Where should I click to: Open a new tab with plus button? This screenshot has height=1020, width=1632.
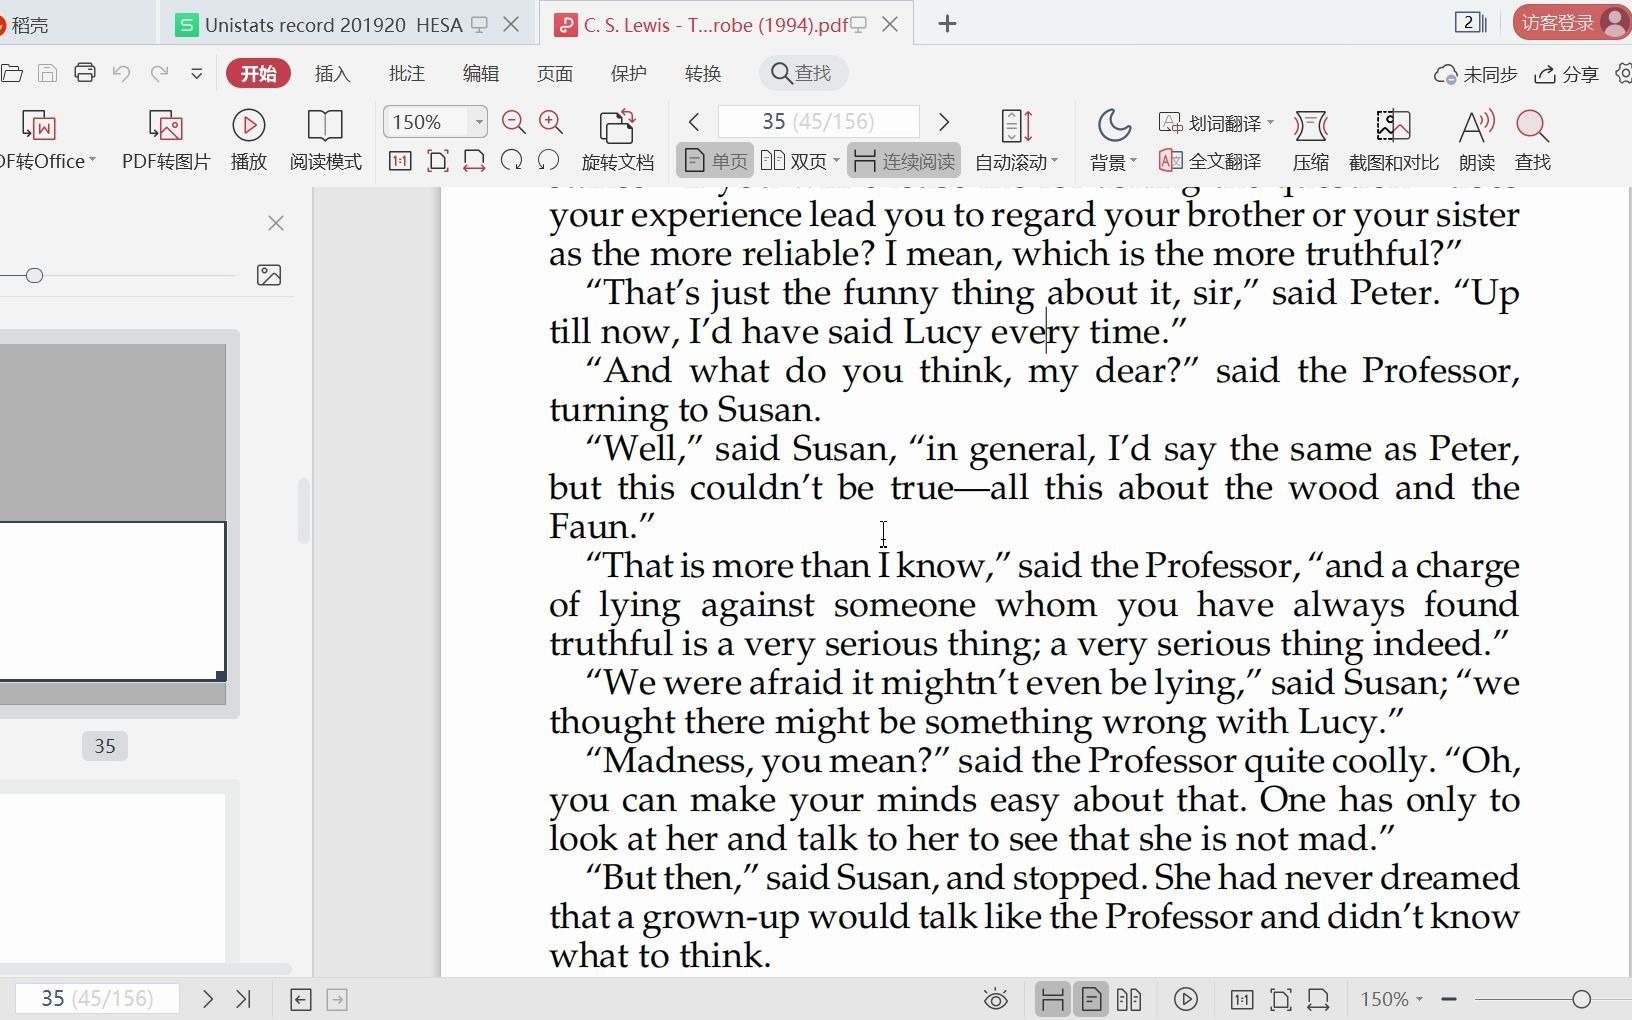(x=947, y=24)
